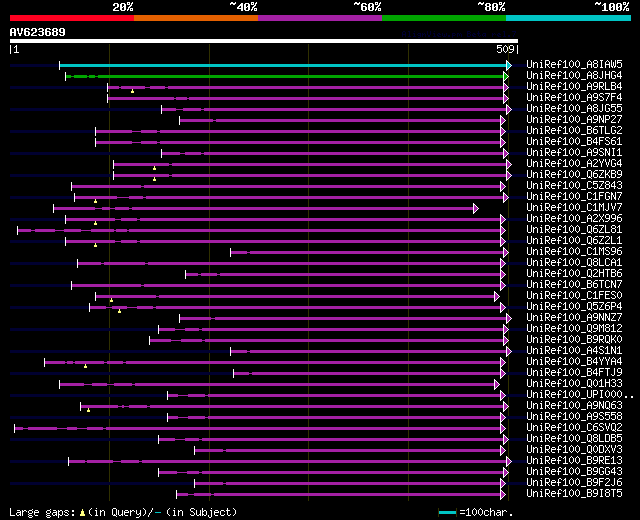Click the cyan ~100% identity legend segment
The width and height of the screenshot is (640, 520).
coord(569,18)
